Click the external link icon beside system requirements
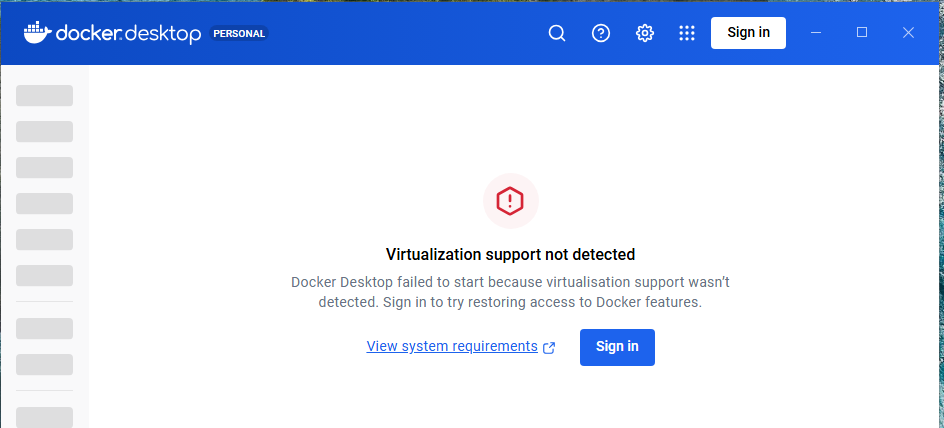Screen dimensions: 944x428 [x=549, y=348]
